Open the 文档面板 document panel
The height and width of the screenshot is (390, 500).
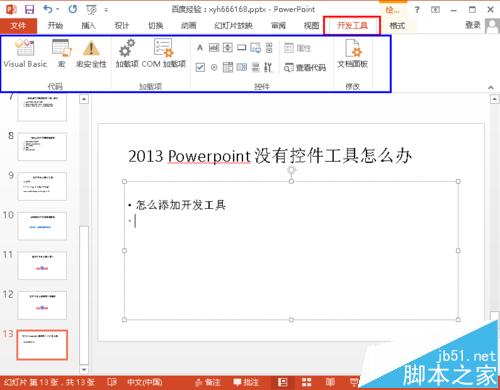(x=353, y=53)
